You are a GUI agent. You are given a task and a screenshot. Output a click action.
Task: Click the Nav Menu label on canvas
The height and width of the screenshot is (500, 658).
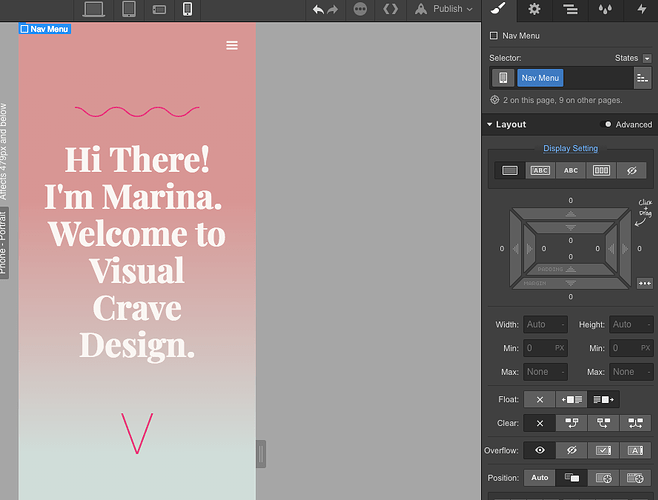(x=45, y=29)
